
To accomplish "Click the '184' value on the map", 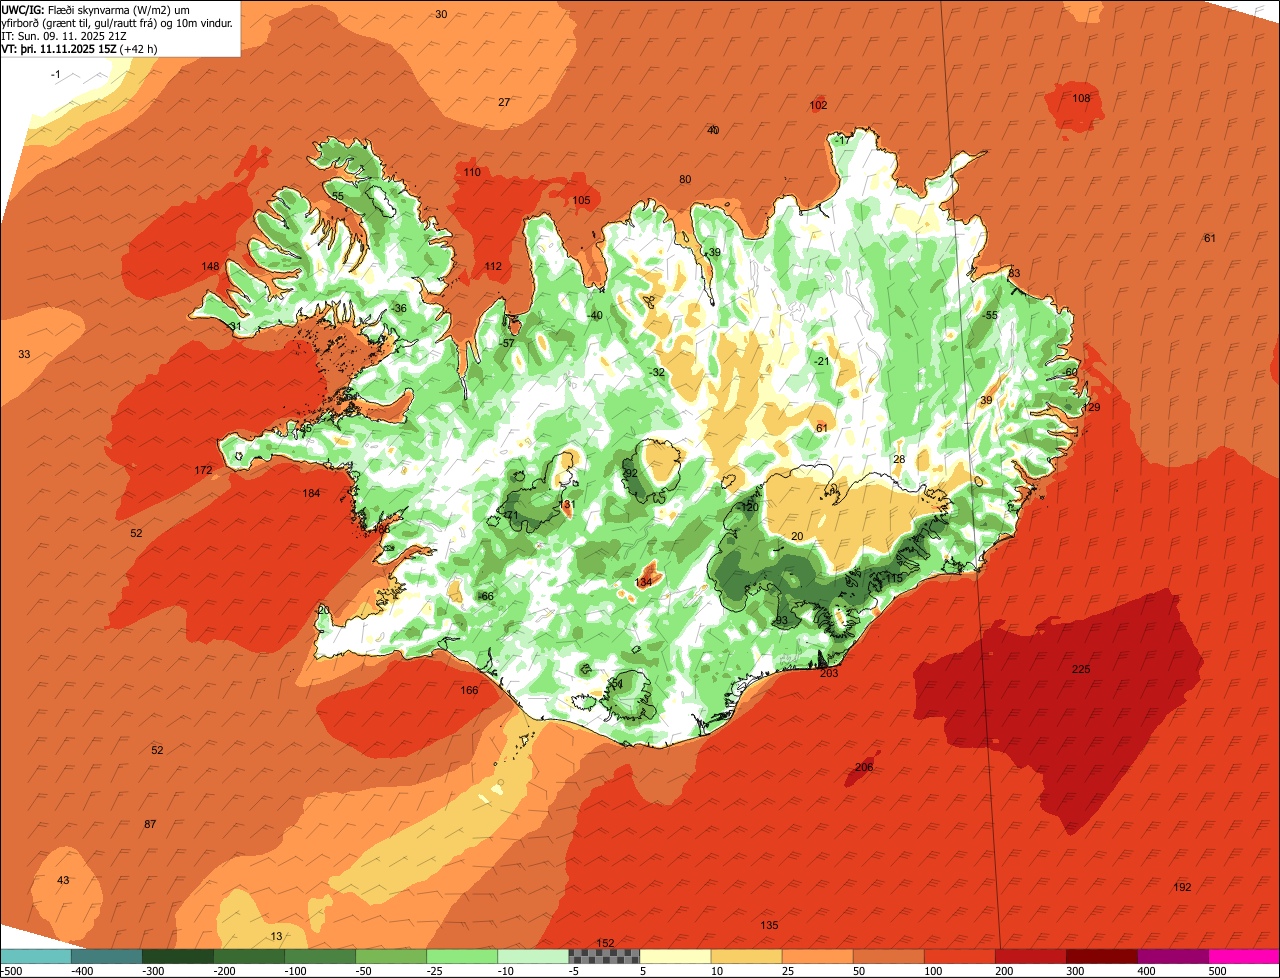I will [x=311, y=493].
